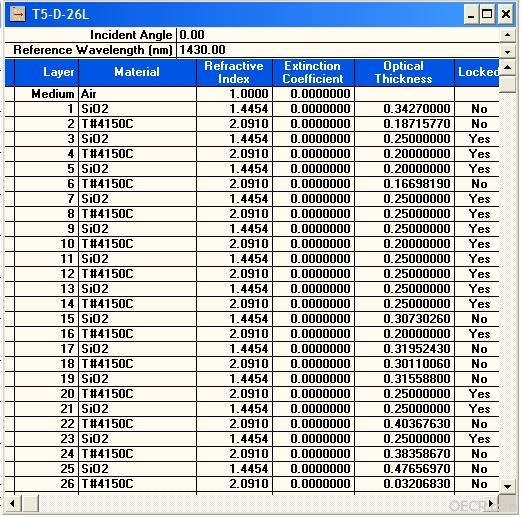Select the Material column header
Viewport: 522px width, 517px height.
[x=137, y=72]
